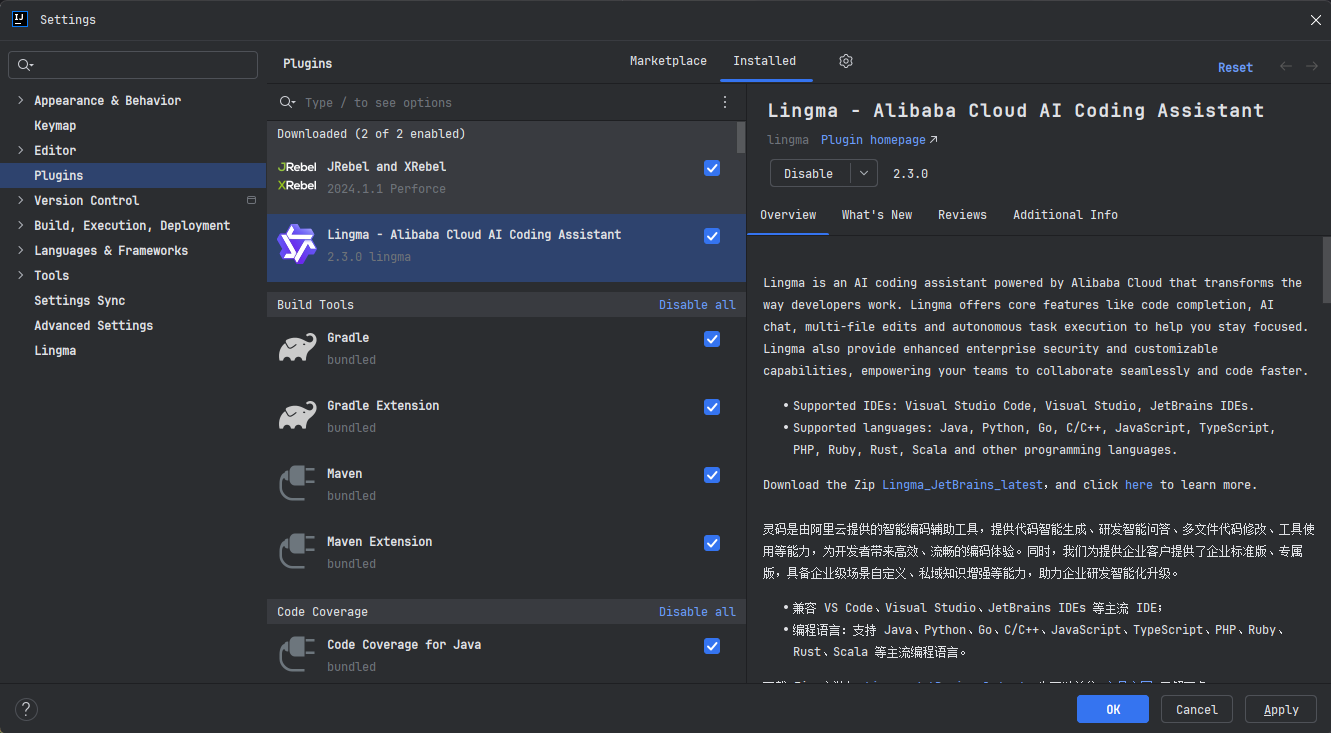The width and height of the screenshot is (1331, 733).
Task: Click the Reset link
Action: click(1235, 67)
